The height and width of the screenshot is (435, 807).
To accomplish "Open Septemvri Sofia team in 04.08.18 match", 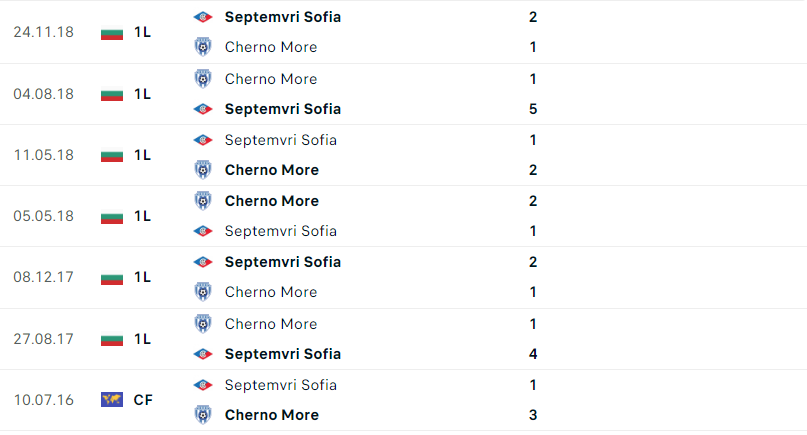I will pyautogui.click(x=283, y=109).
